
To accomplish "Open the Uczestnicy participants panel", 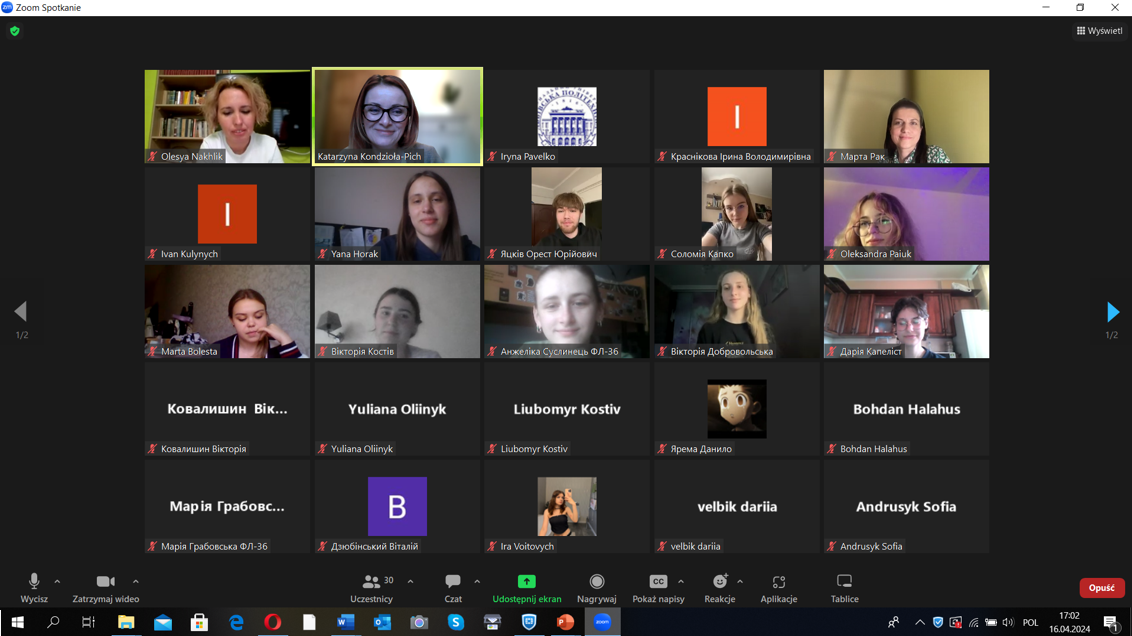I will pyautogui.click(x=372, y=588).
